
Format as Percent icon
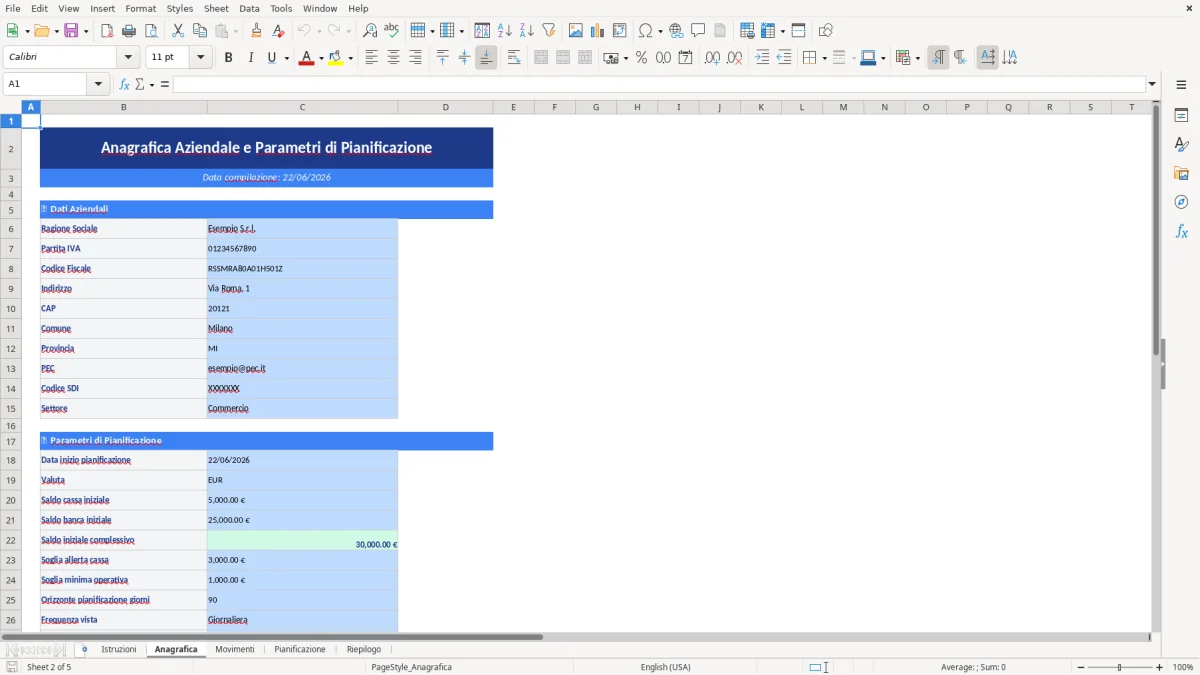point(641,58)
